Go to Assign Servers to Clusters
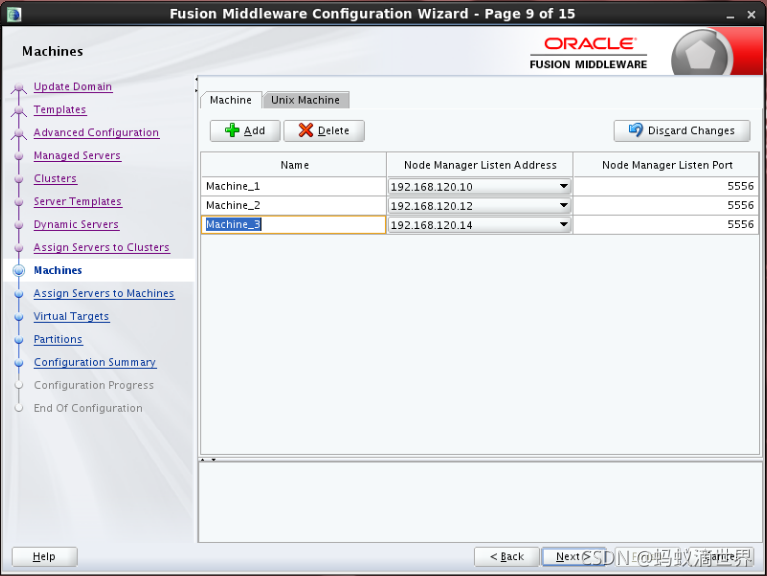 click(101, 247)
